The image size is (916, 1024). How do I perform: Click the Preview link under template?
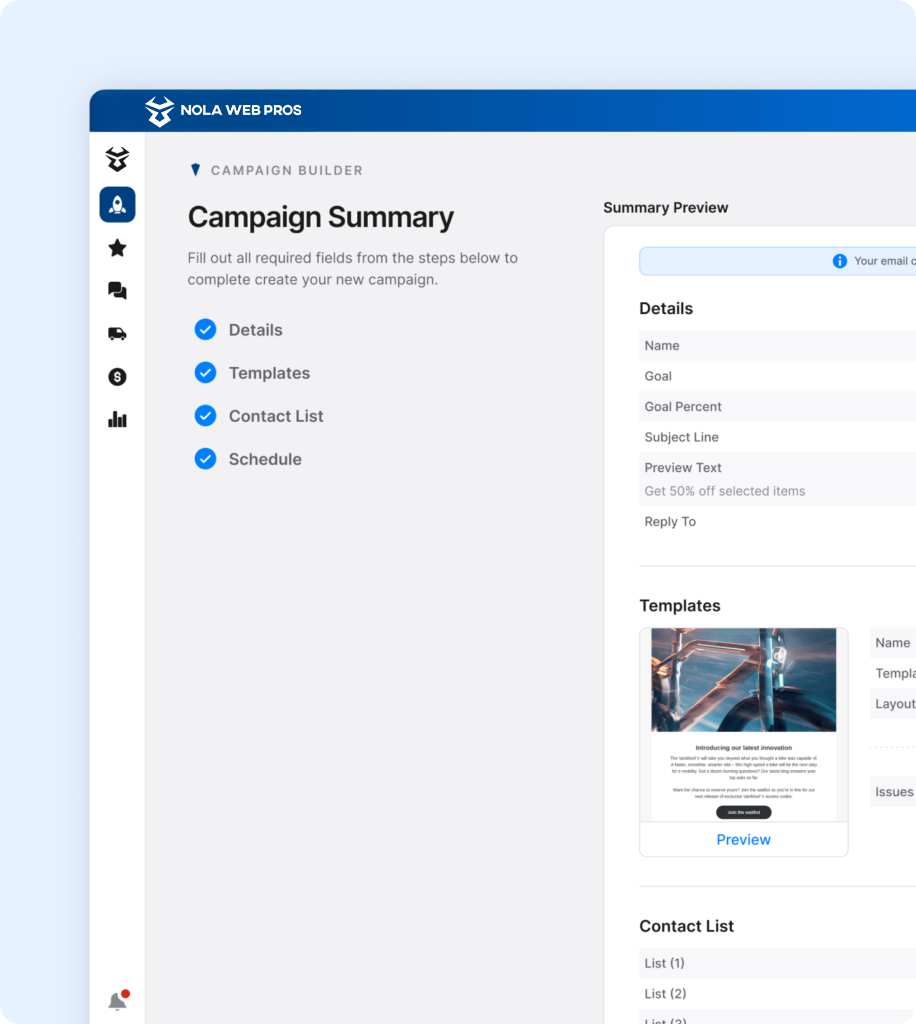(744, 840)
